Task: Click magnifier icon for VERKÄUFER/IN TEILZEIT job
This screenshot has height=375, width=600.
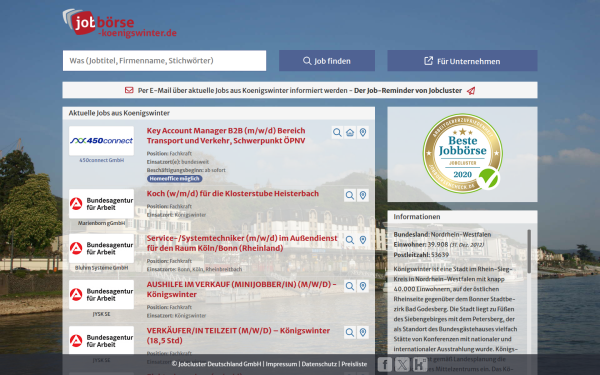Action: point(350,333)
